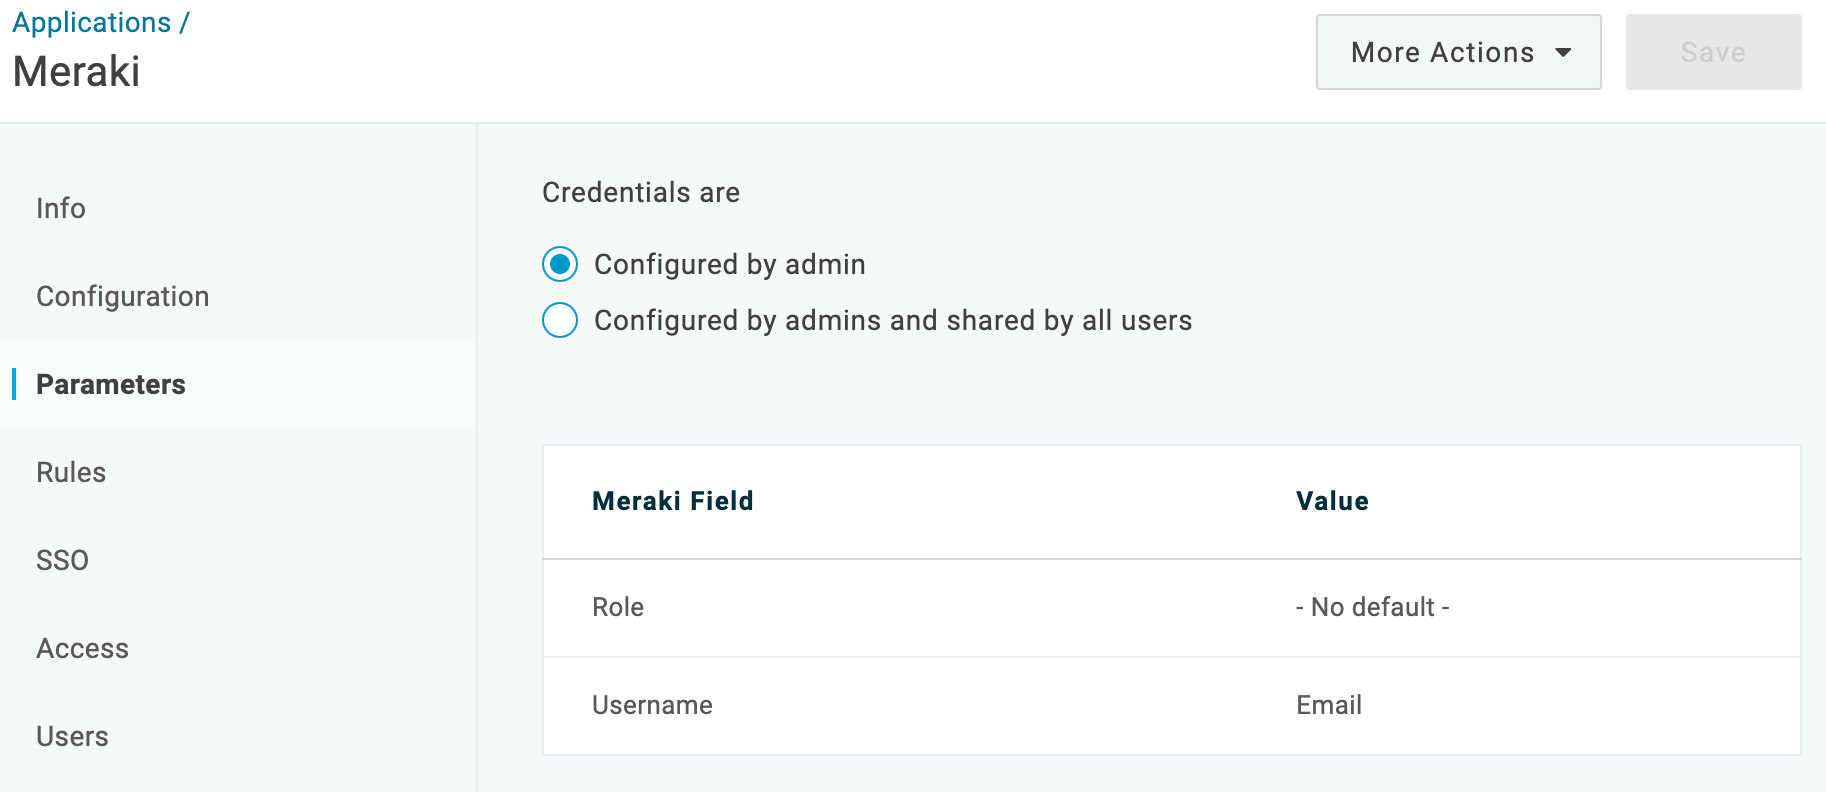Go to the SSO settings

coord(62,560)
